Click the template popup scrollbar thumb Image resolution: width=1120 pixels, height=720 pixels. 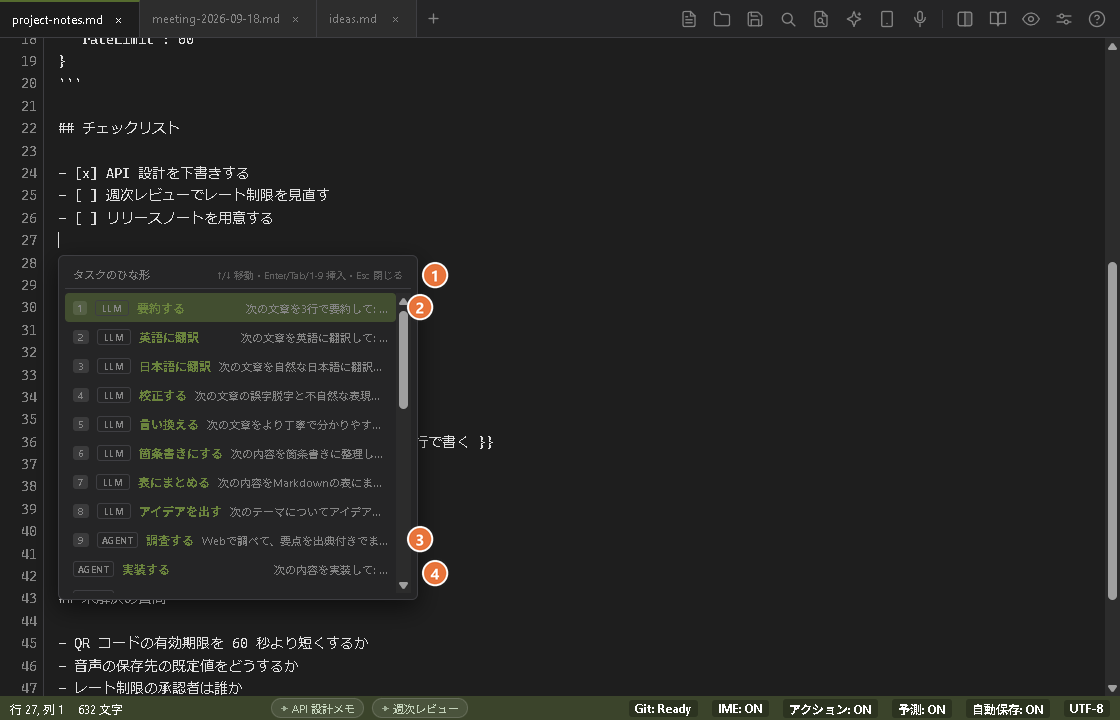point(404,359)
